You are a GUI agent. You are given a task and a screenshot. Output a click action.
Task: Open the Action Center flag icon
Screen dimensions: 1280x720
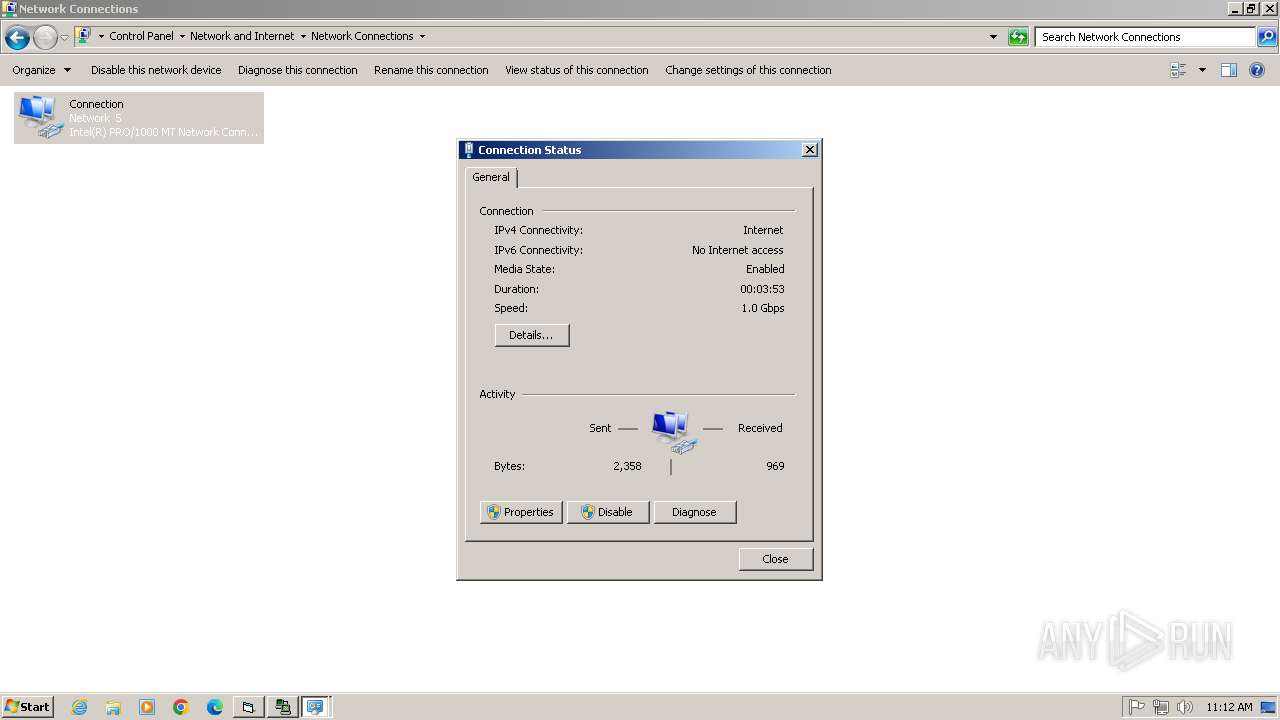1137,707
